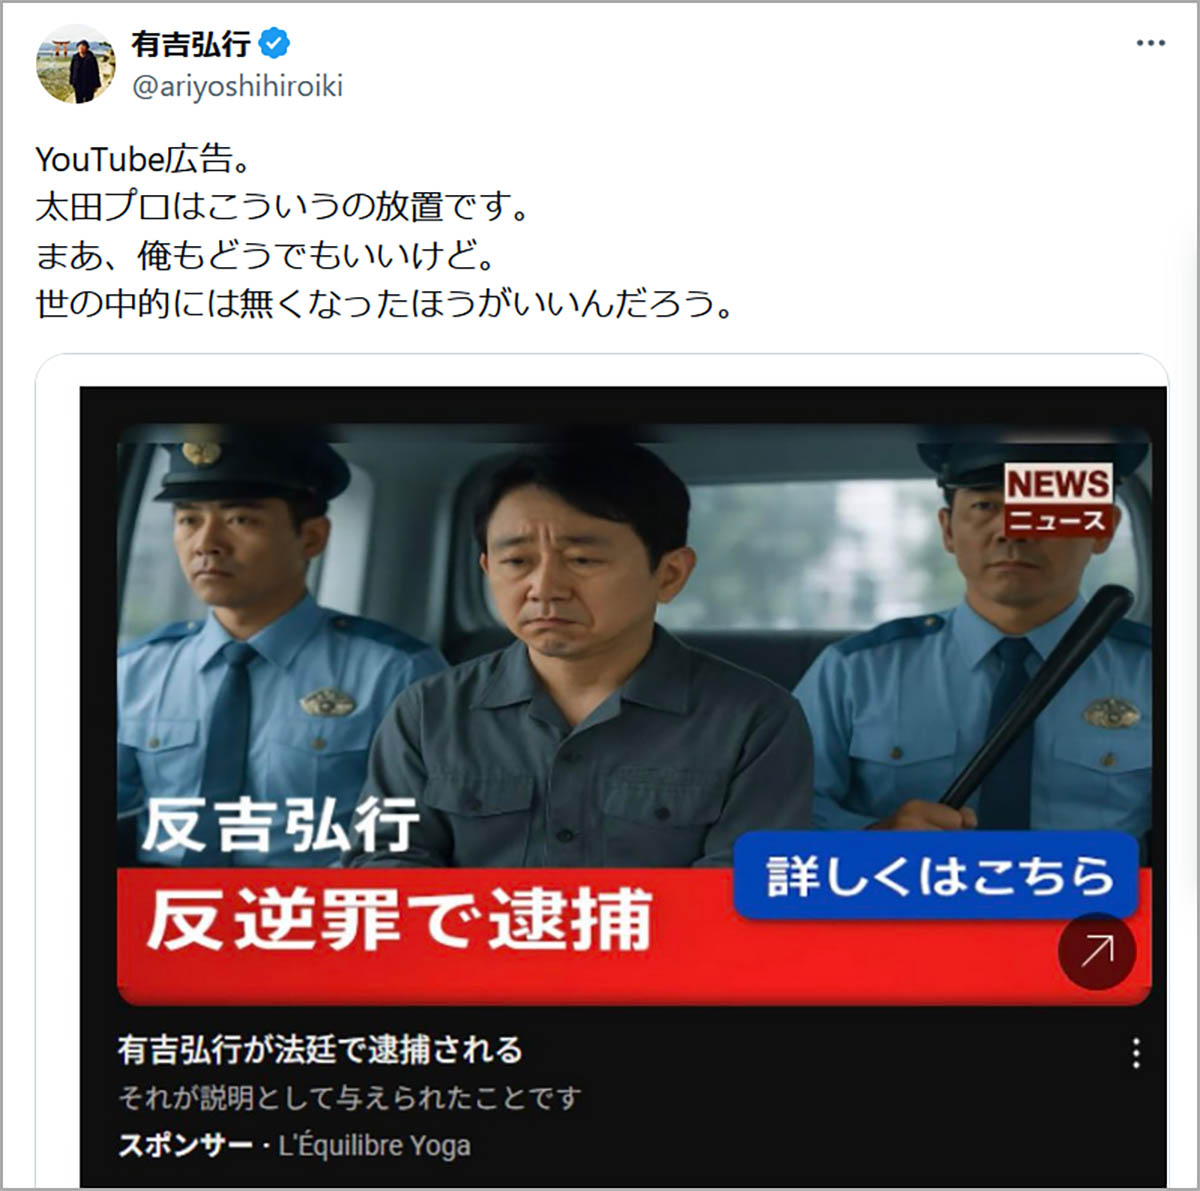The image size is (1200, 1191).
Task: Open the tweet's more options ellipsis menu
Action: point(1150,43)
